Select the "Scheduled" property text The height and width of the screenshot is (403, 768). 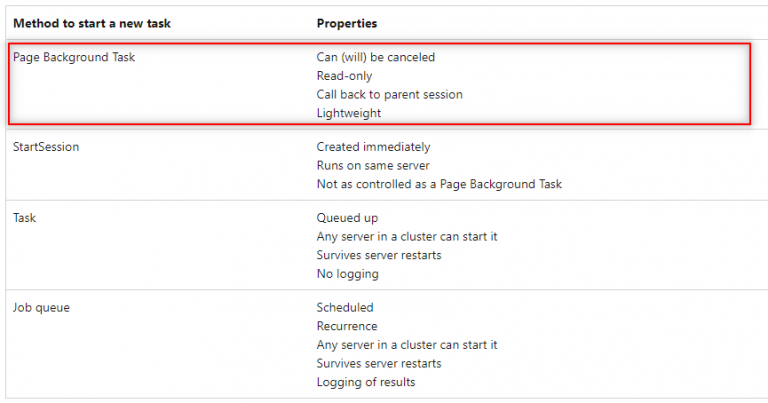[345, 307]
